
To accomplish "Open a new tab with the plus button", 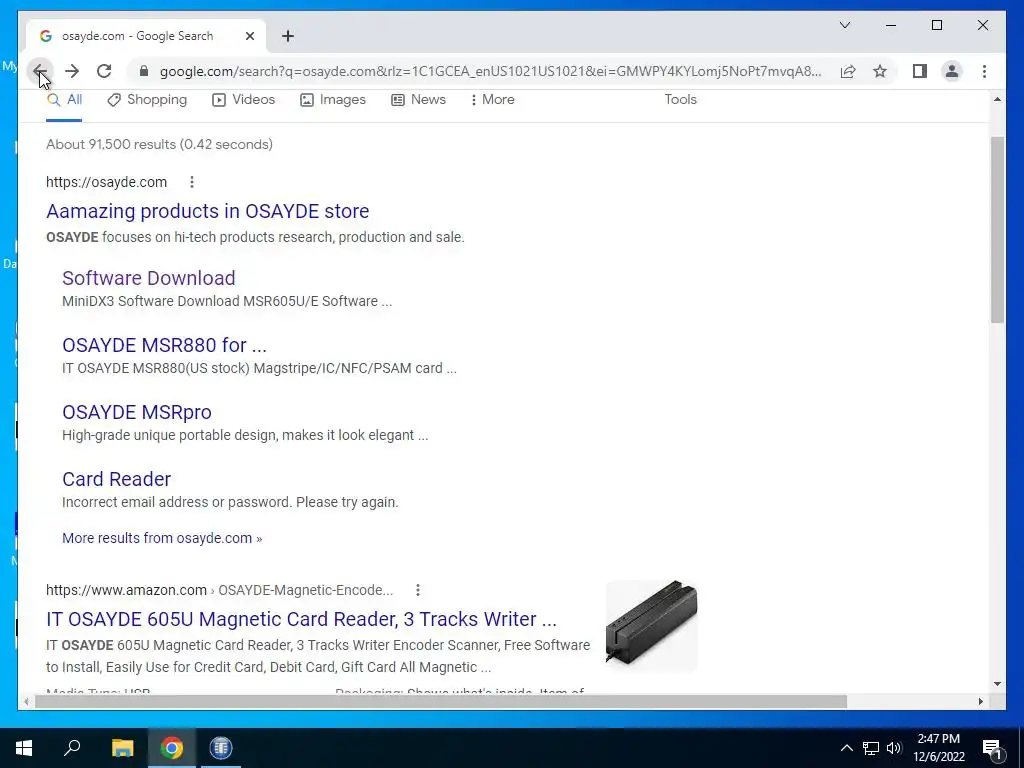I will [x=288, y=36].
